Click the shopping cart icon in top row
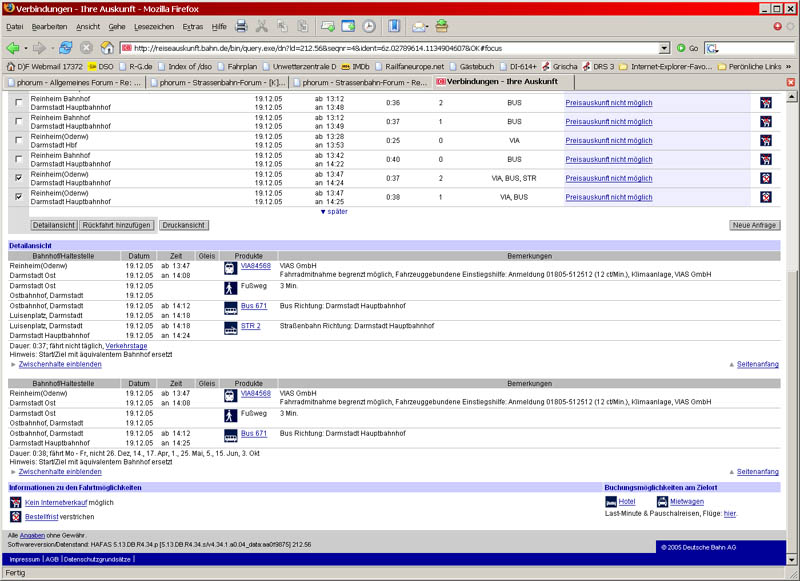 point(765,102)
